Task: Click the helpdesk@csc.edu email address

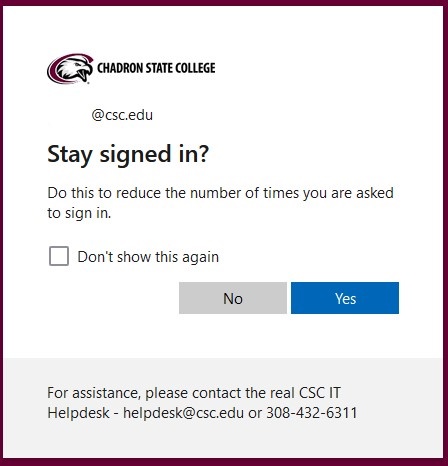Action: pyautogui.click(x=183, y=413)
